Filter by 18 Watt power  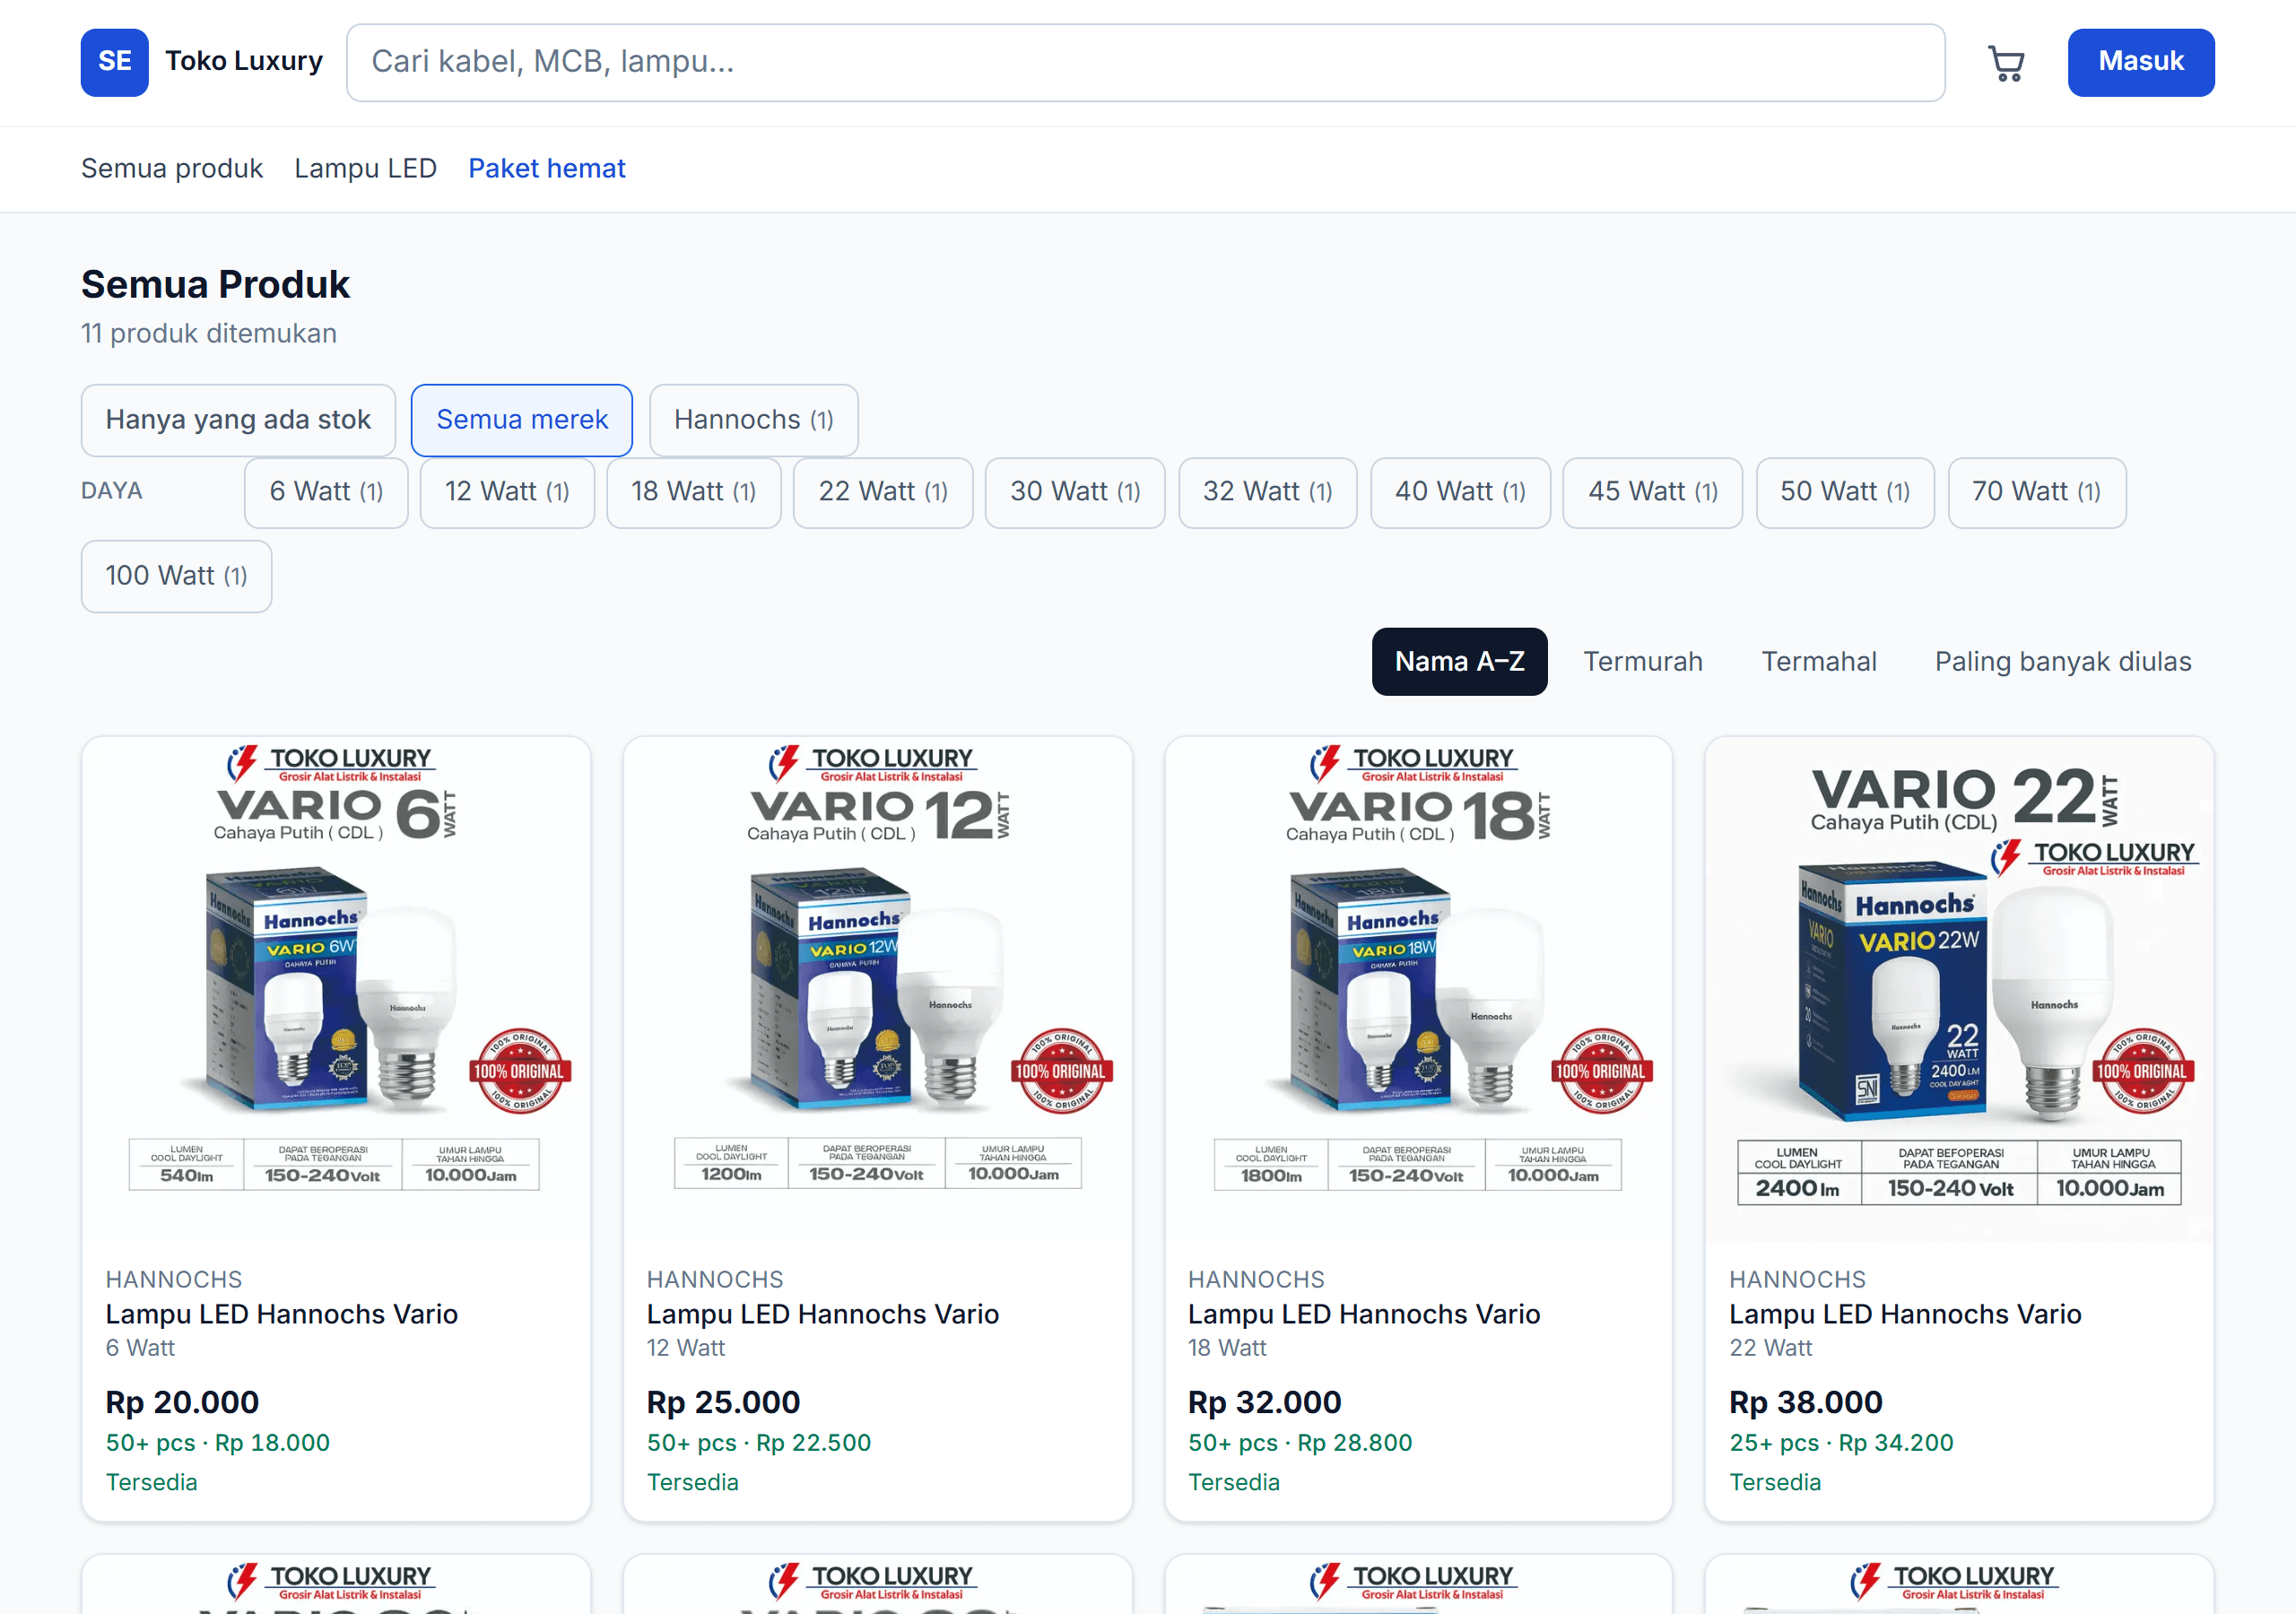click(x=694, y=492)
